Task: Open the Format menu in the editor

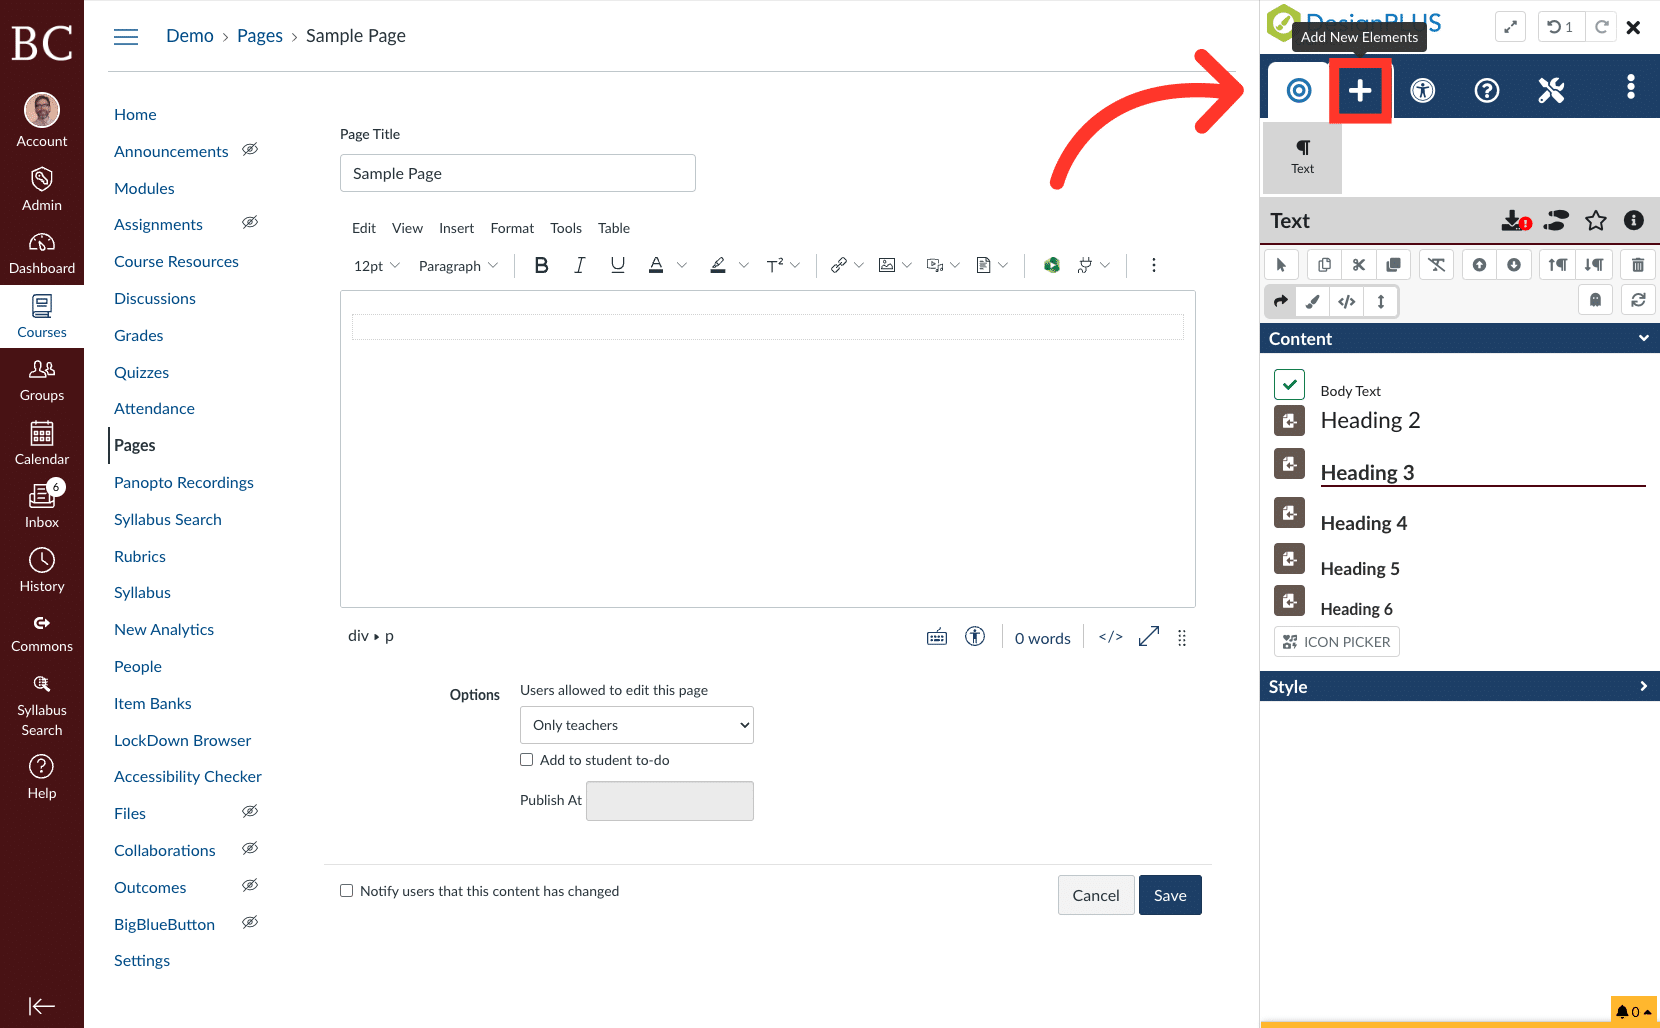Action: coord(512,228)
